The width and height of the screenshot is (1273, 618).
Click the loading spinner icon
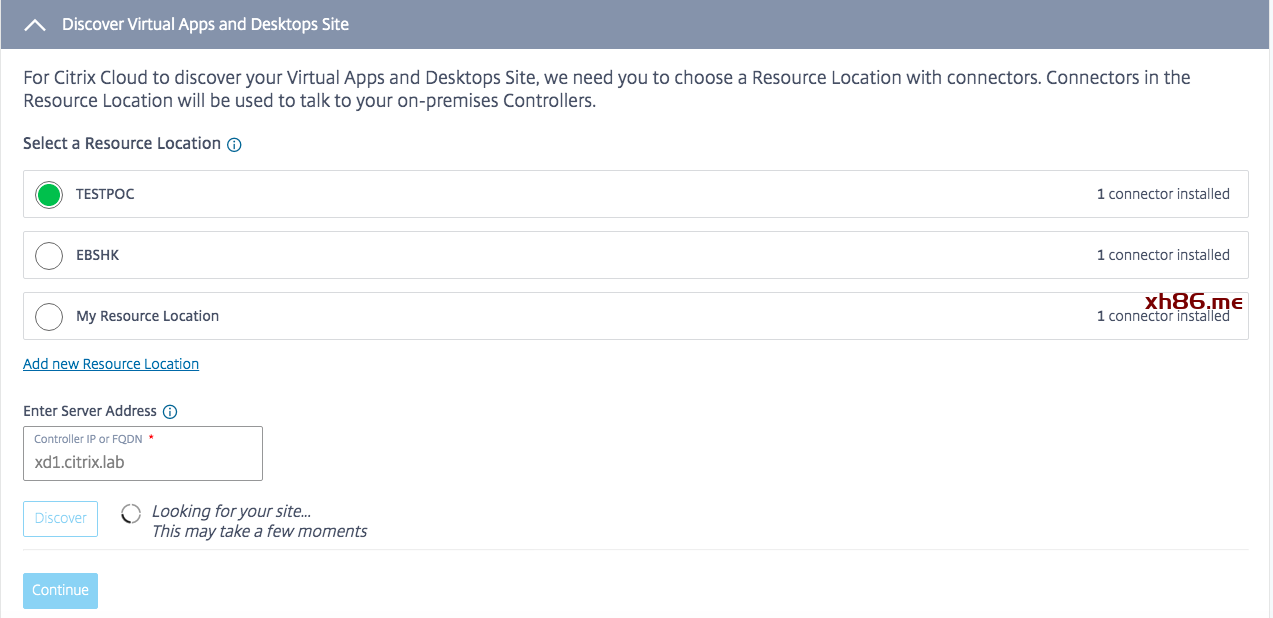tap(130, 514)
